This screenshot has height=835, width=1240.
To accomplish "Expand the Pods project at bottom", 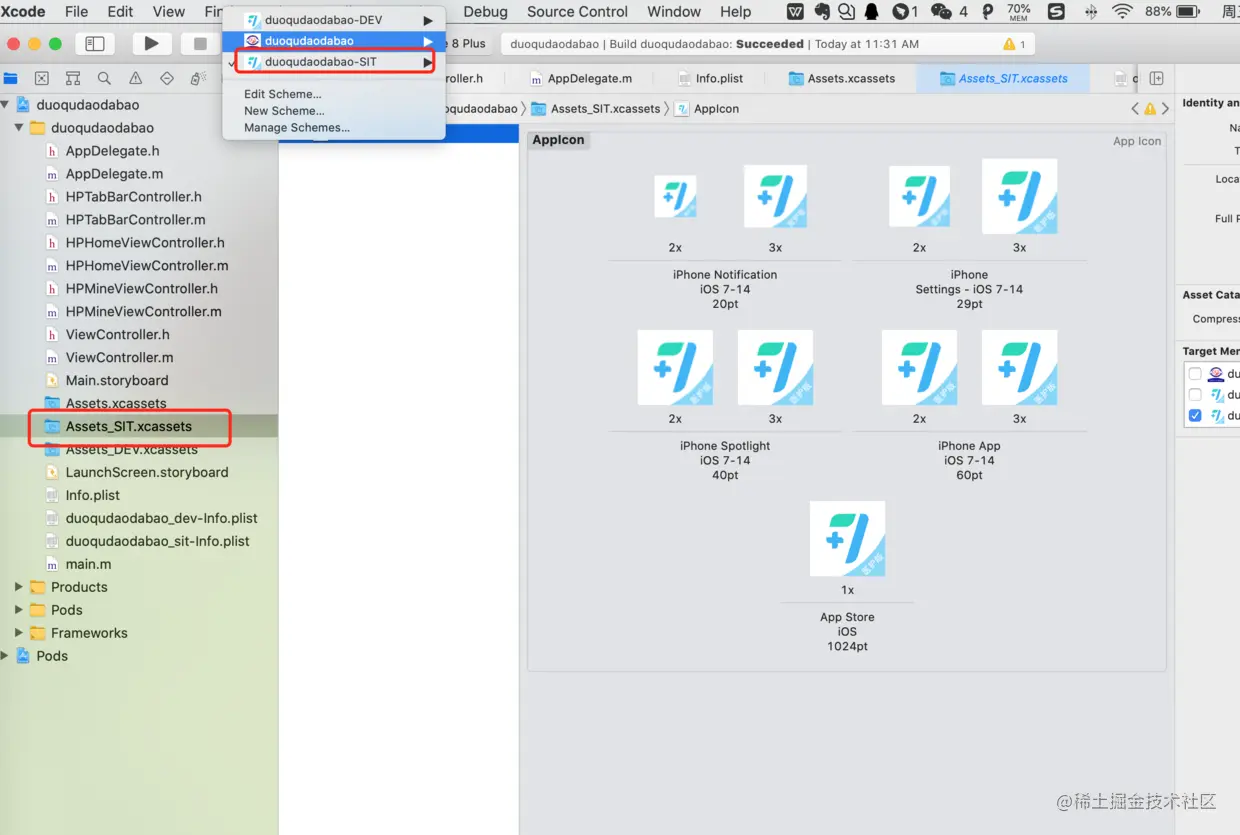I will [x=6, y=656].
